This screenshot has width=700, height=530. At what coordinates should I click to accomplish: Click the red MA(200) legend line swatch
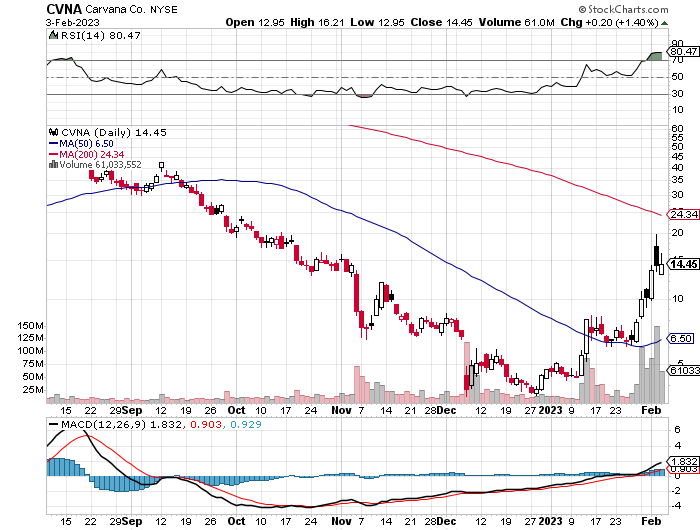pyautogui.click(x=53, y=154)
